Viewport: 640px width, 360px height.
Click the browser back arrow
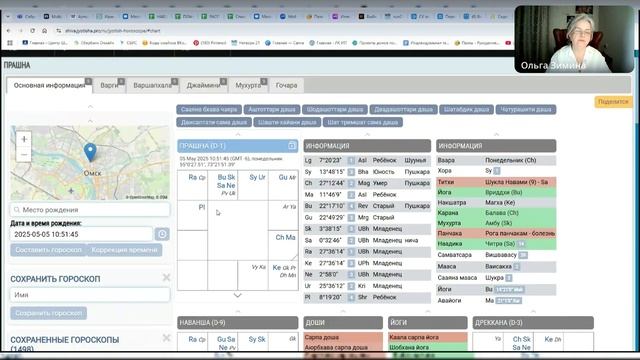pos(9,31)
